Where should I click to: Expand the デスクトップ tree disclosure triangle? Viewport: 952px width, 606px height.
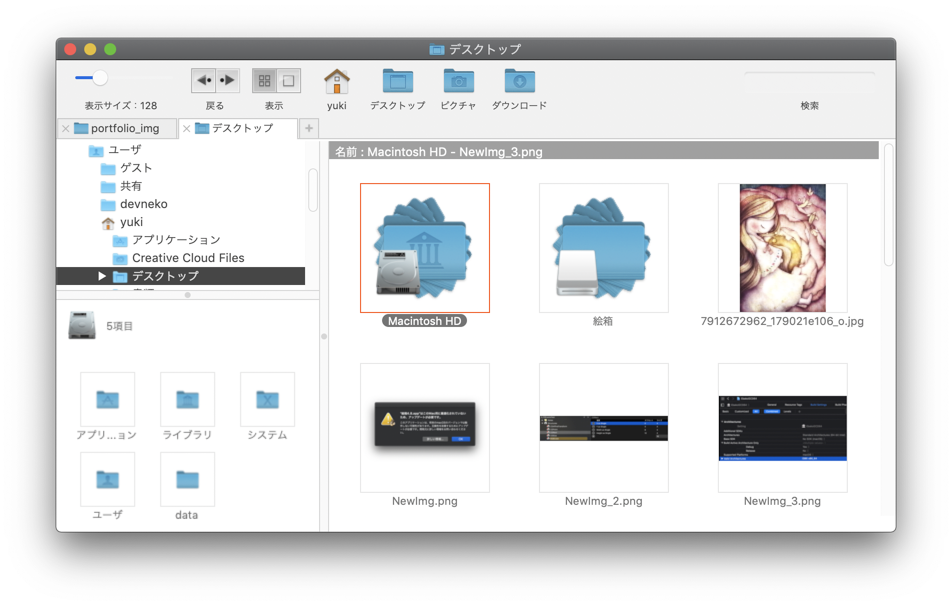(102, 276)
